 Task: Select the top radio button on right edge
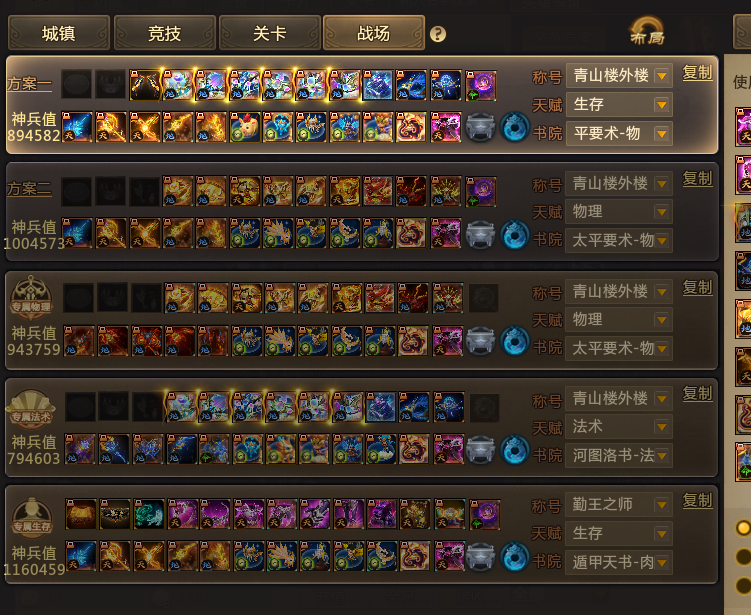coord(743,528)
